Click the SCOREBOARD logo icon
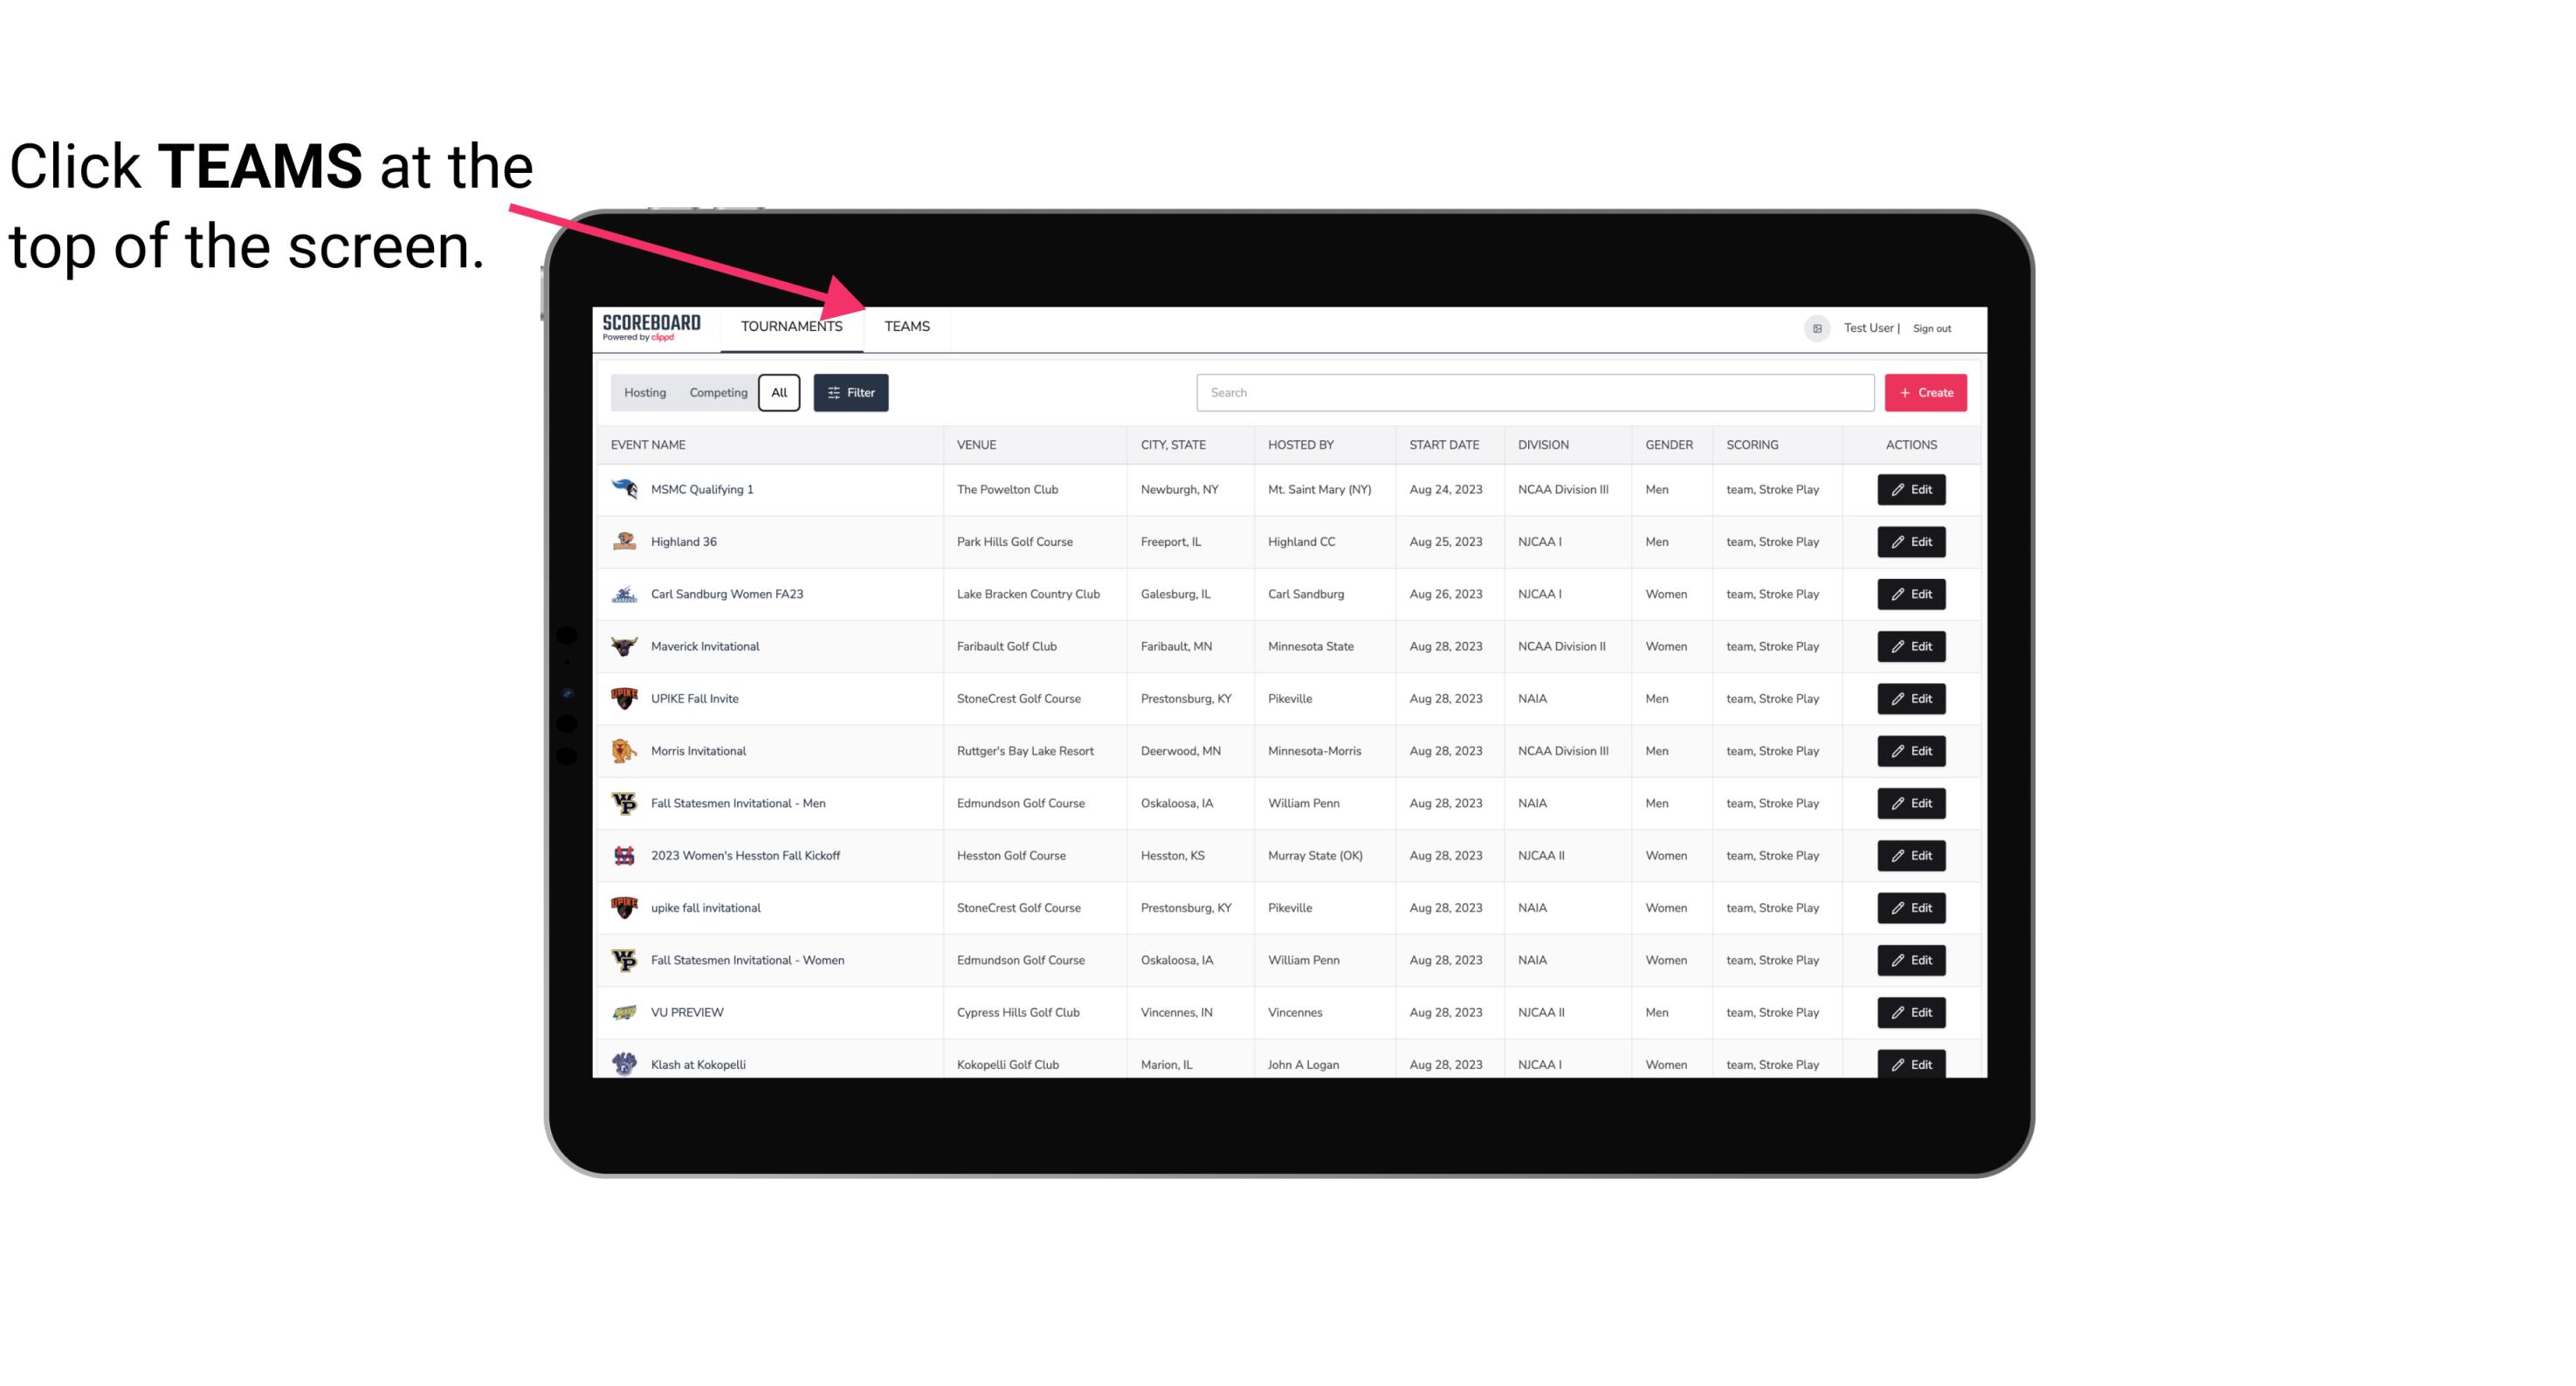2576x1386 pixels. pyautogui.click(x=651, y=328)
